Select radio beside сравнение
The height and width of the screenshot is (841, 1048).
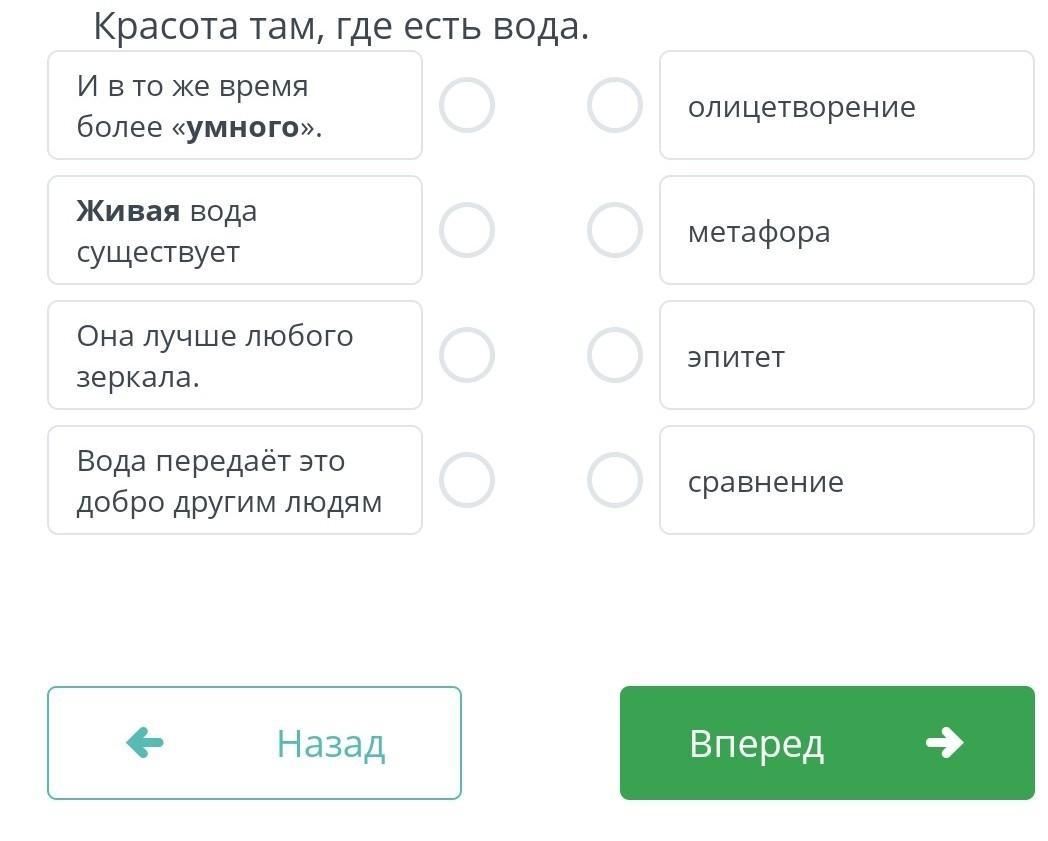click(x=614, y=480)
